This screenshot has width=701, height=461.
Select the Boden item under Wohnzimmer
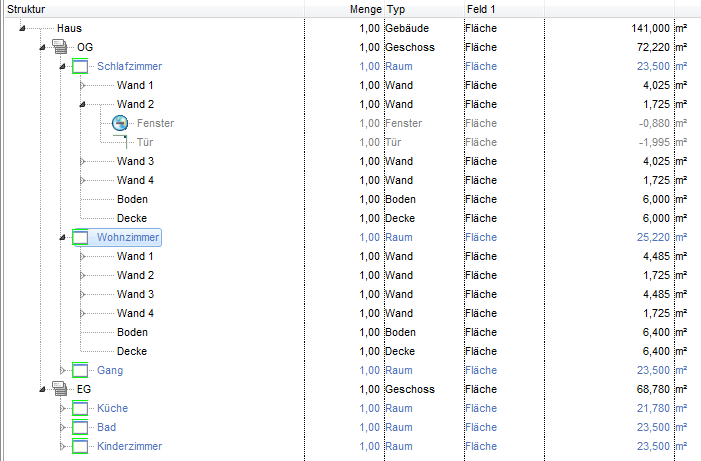[x=132, y=332]
